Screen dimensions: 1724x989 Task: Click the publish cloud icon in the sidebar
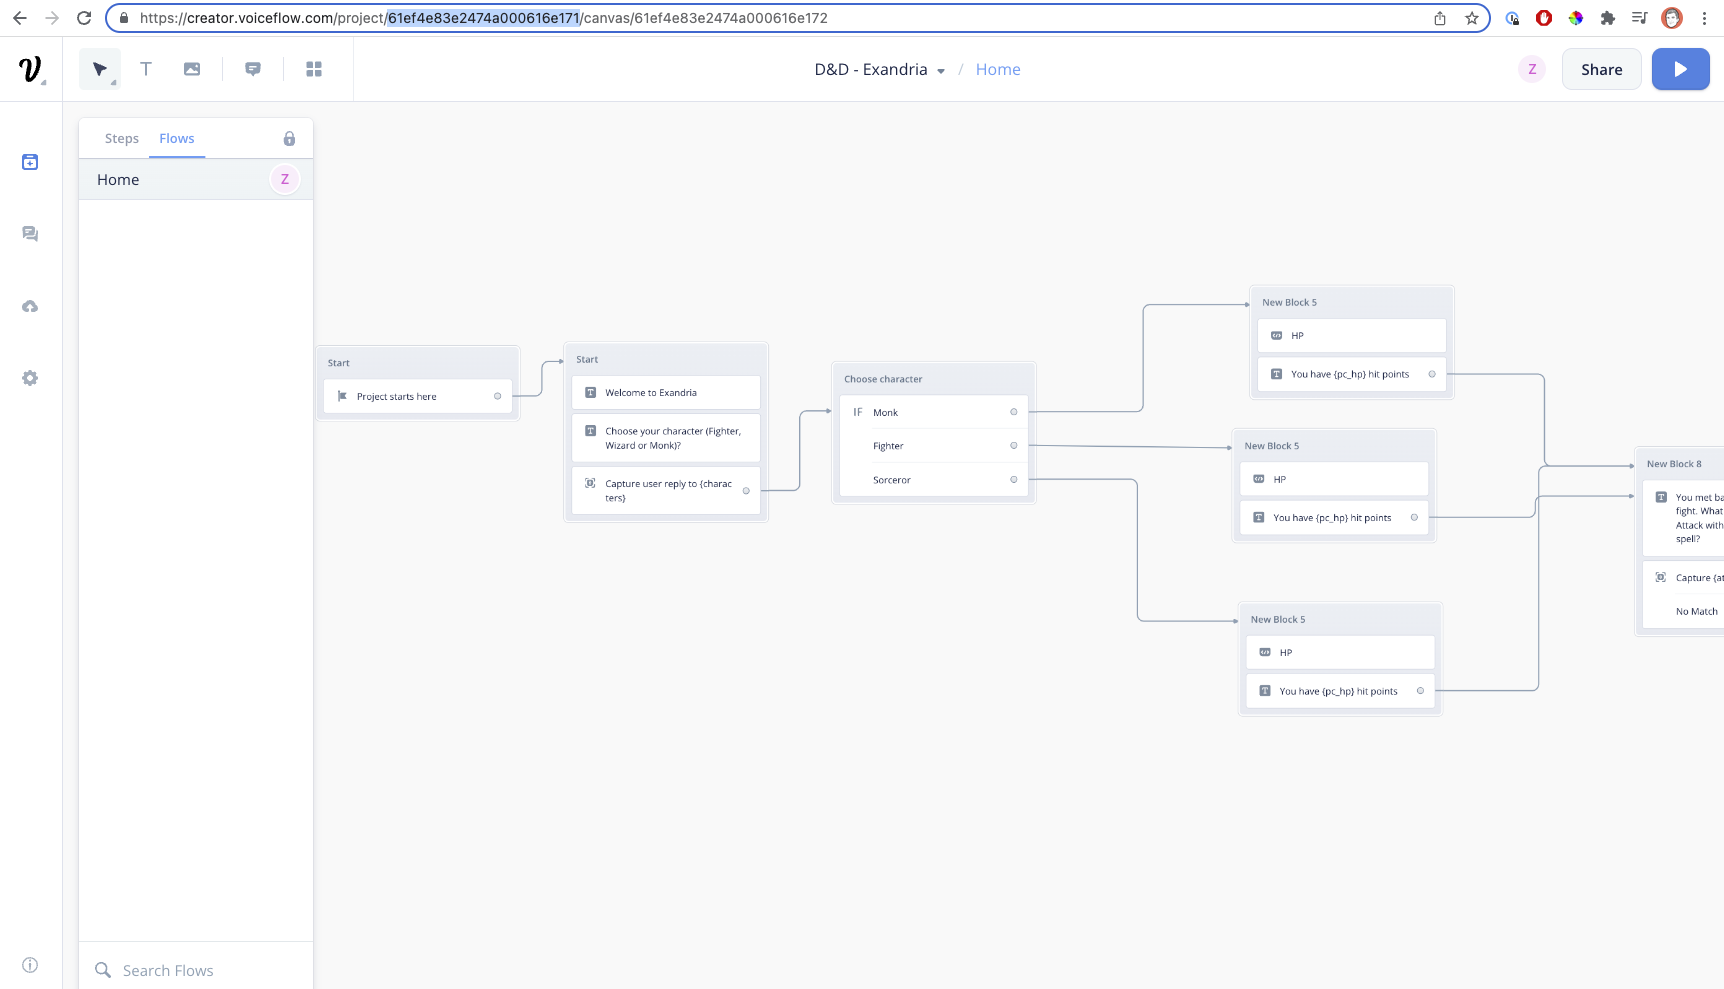pos(30,306)
